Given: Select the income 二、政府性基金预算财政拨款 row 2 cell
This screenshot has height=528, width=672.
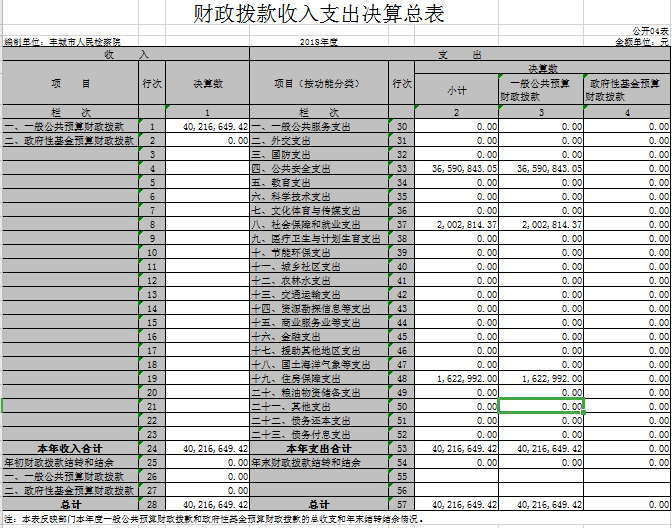Looking at the screenshot, I should (70, 141).
